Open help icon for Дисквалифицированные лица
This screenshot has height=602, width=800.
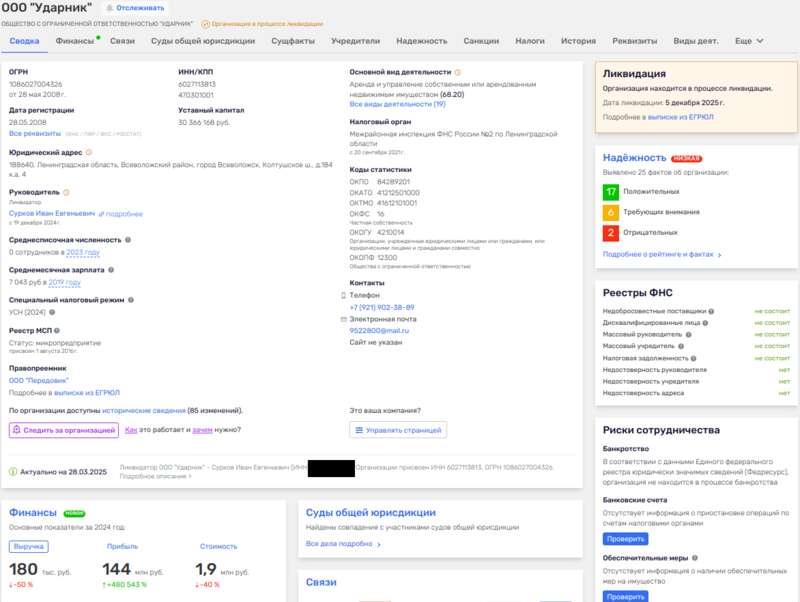705,323
